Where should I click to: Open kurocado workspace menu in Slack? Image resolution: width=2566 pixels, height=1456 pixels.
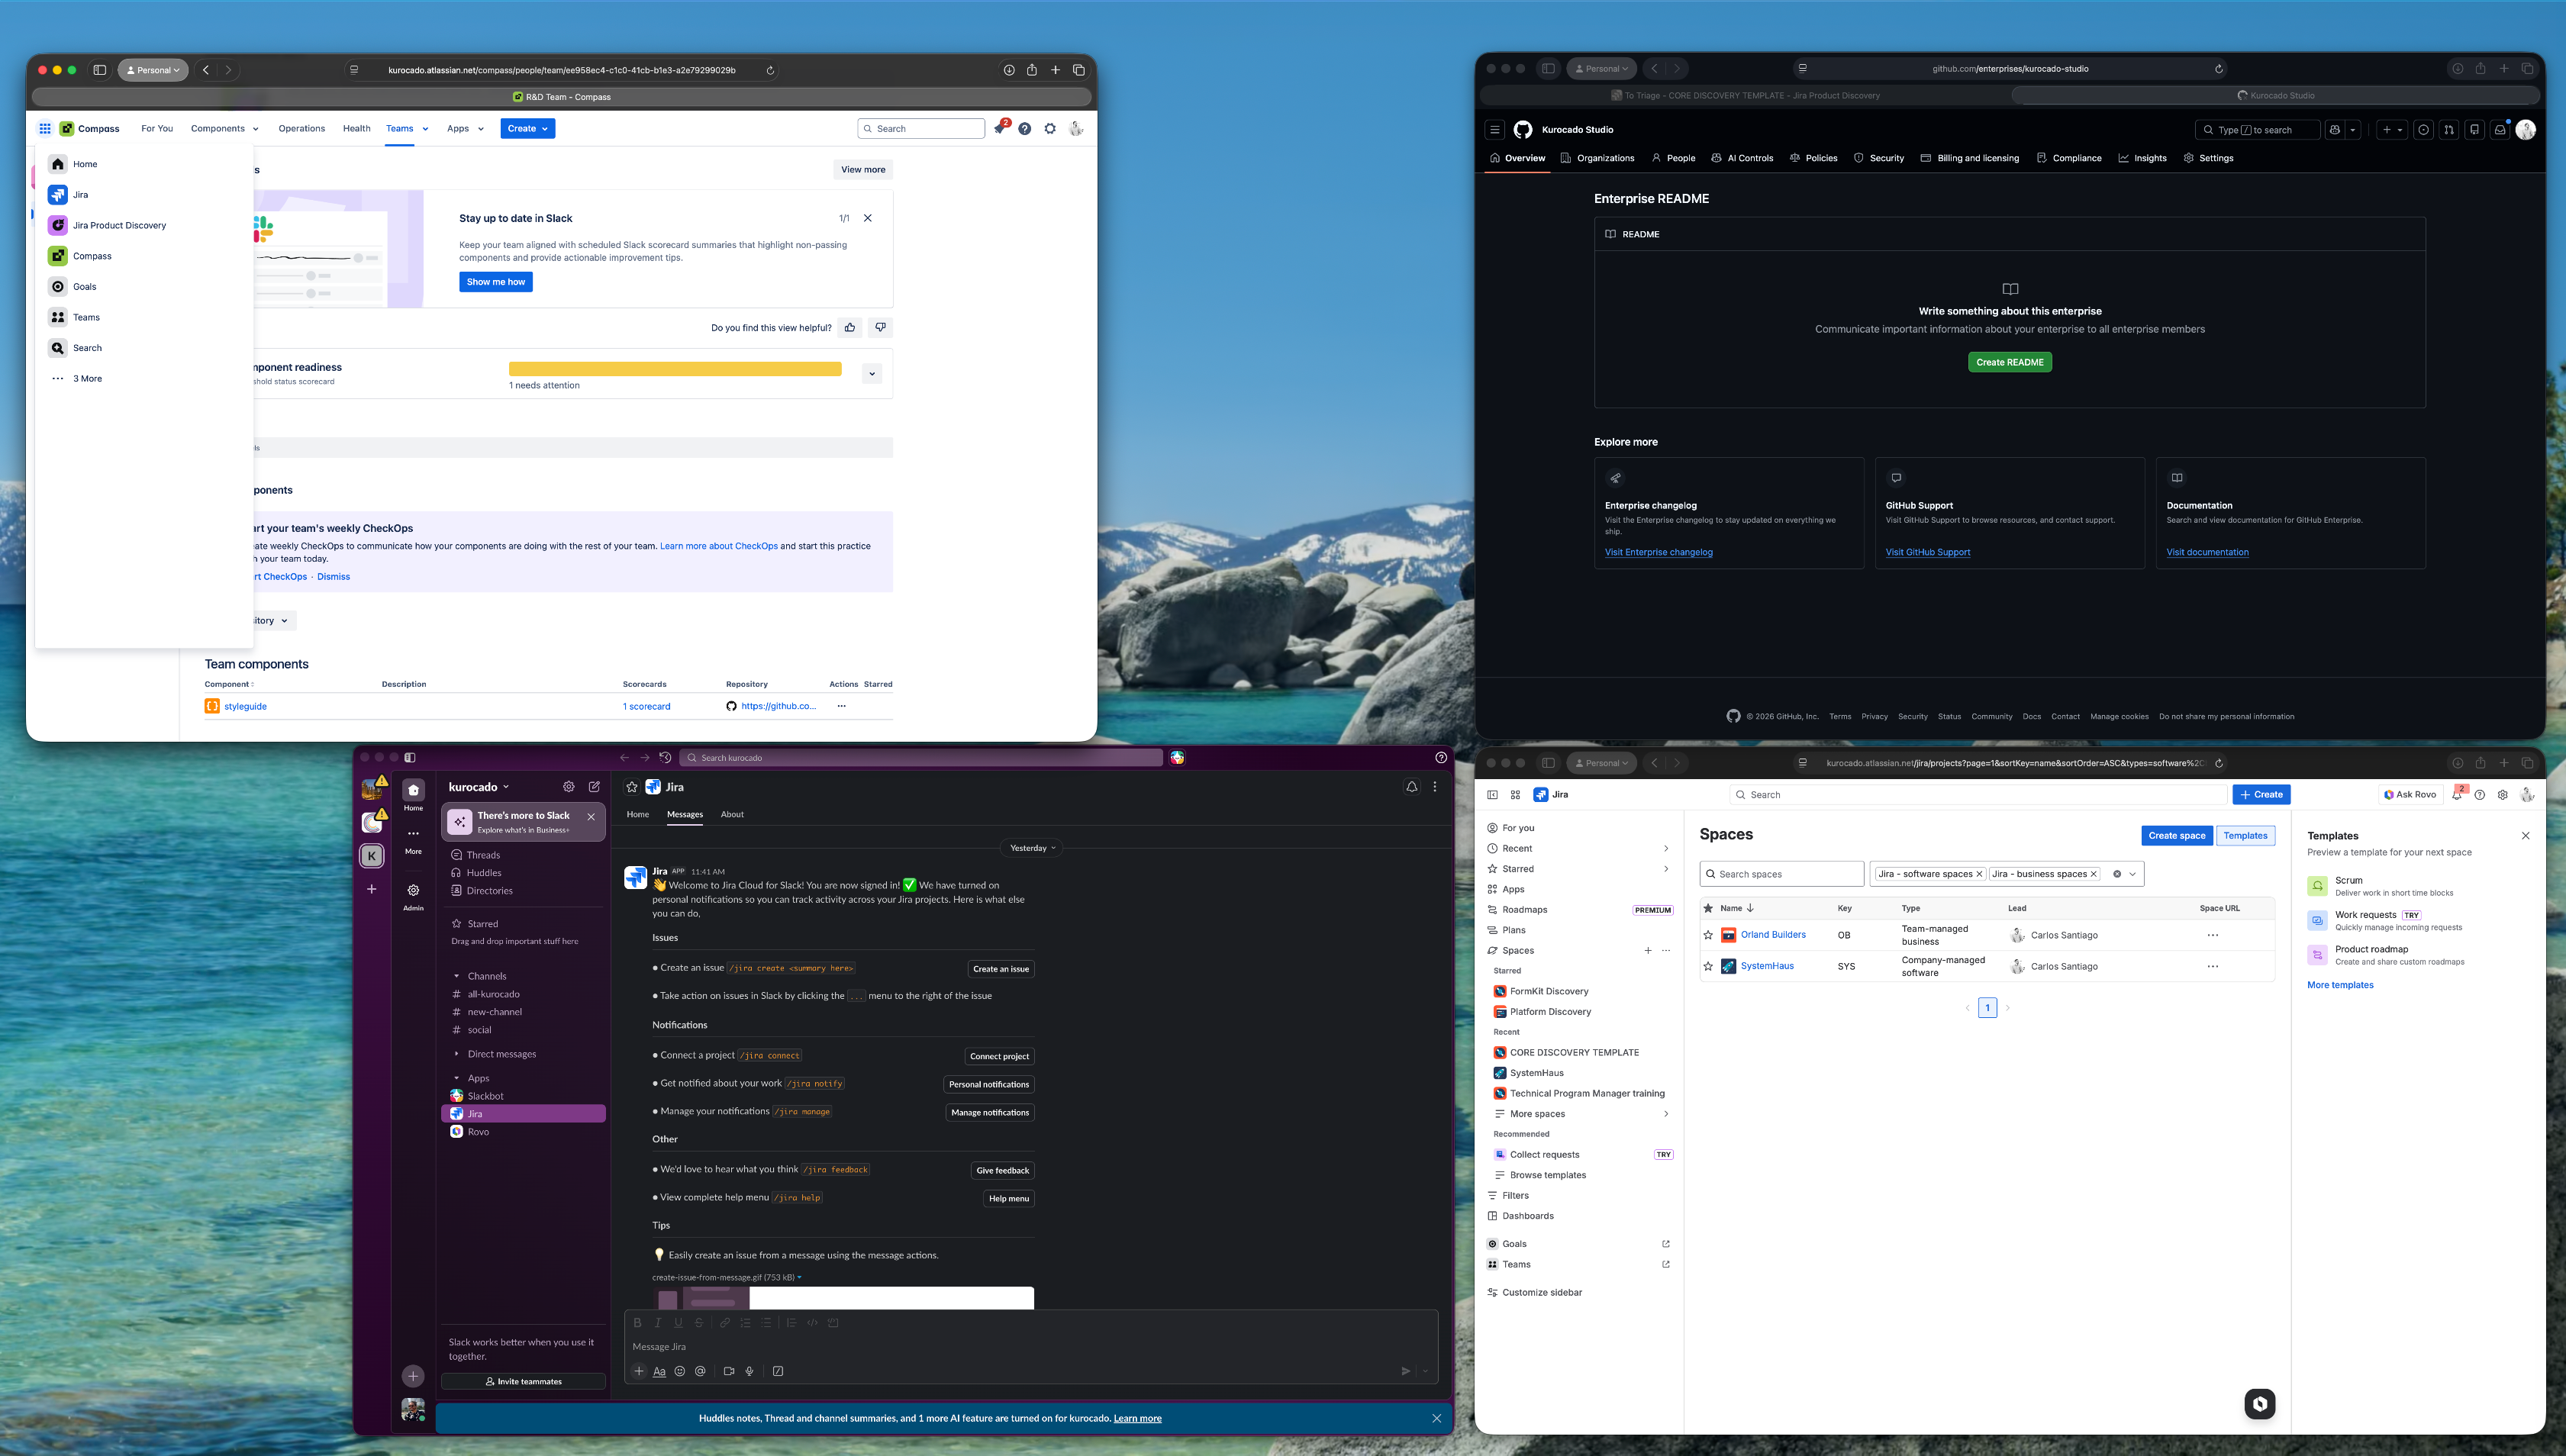tap(479, 786)
